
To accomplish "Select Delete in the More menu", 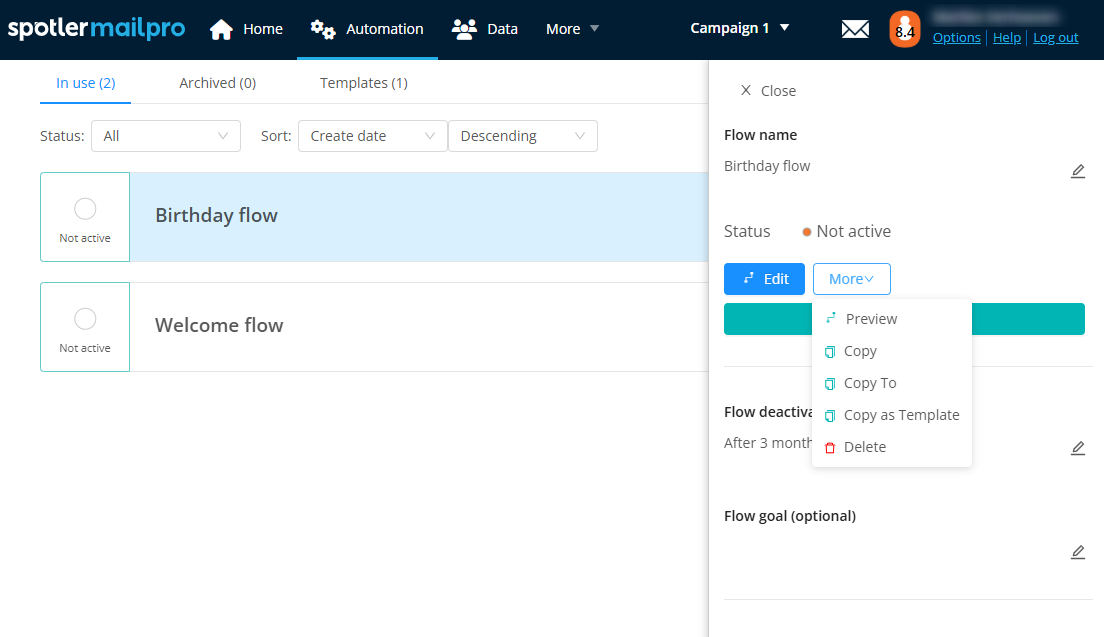I will (864, 447).
